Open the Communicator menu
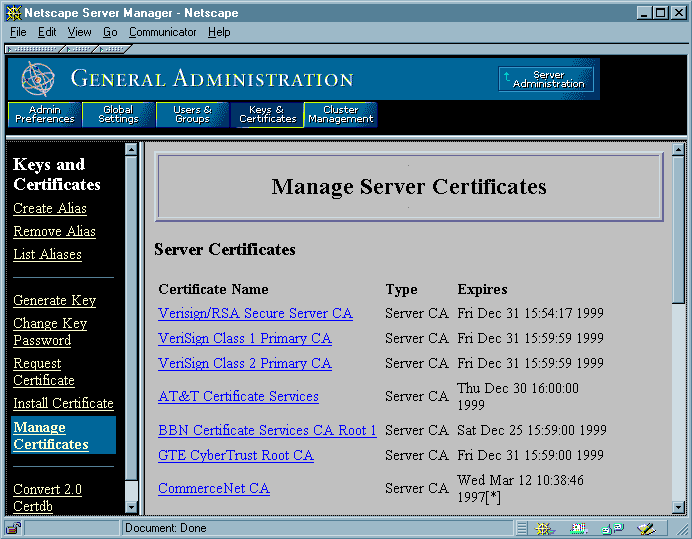Image resolution: width=692 pixels, height=539 pixels. pos(162,32)
